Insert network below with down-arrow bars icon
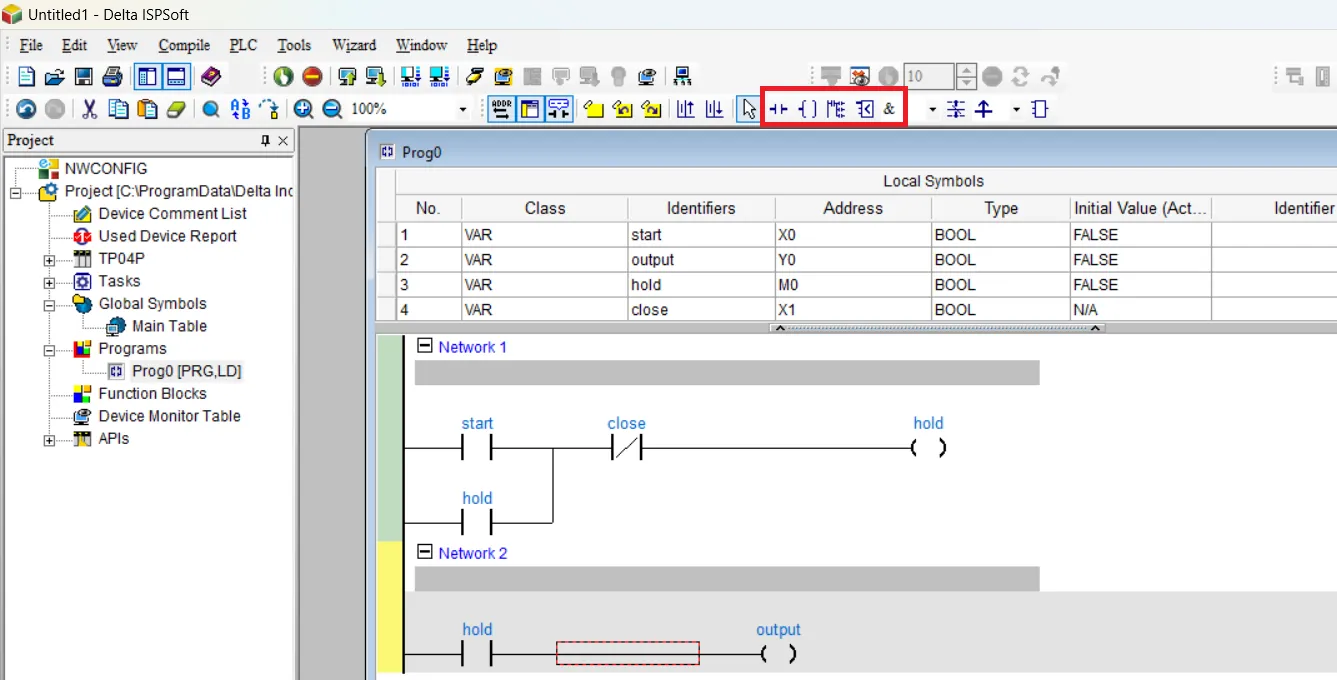The image size is (1337, 680). pos(714,109)
